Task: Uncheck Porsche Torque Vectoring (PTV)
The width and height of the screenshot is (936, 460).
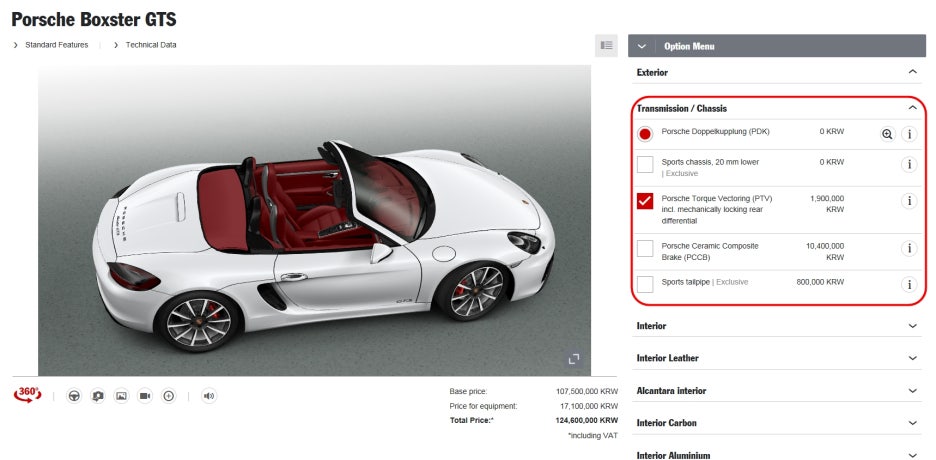Action: point(645,201)
